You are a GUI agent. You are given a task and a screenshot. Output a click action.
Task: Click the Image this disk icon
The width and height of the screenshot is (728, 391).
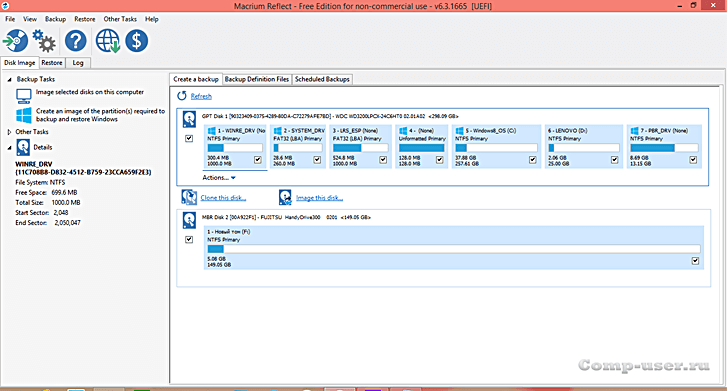point(285,197)
